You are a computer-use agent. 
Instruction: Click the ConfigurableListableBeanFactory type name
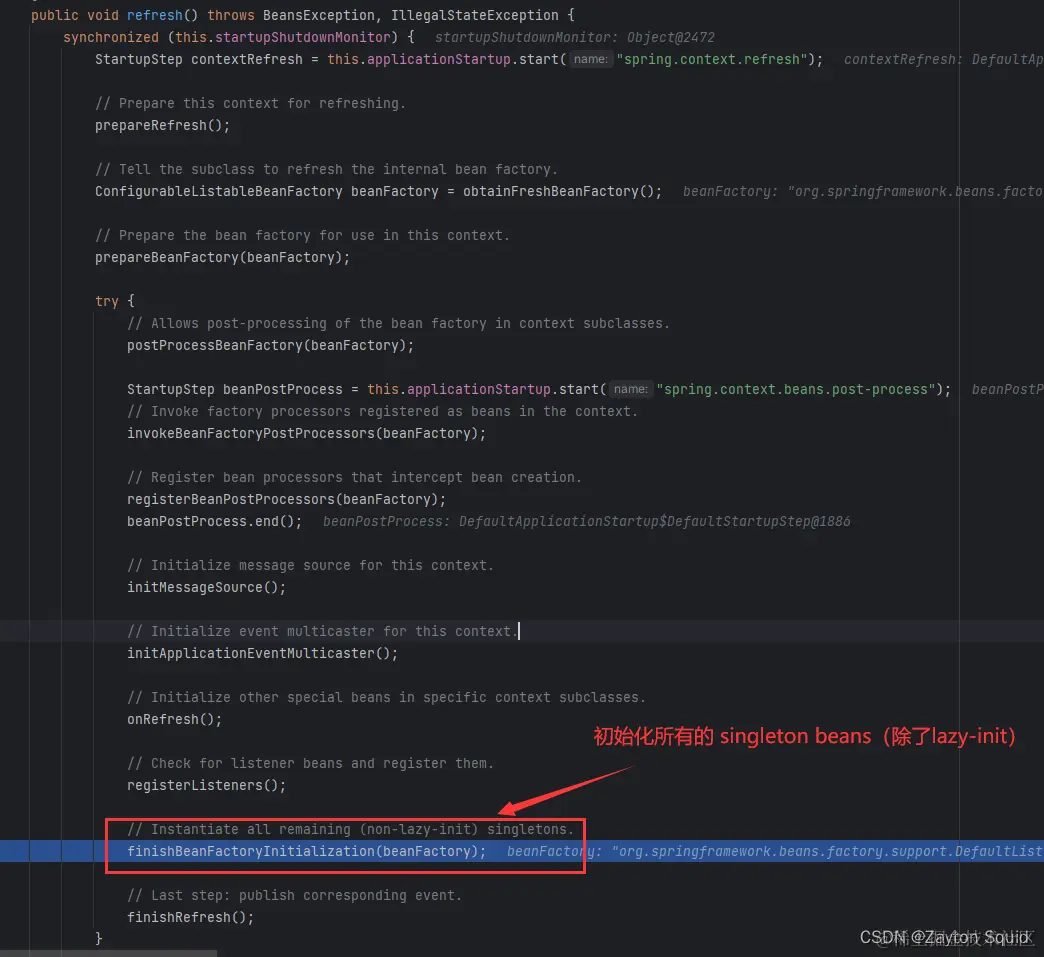pyautogui.click(x=218, y=191)
